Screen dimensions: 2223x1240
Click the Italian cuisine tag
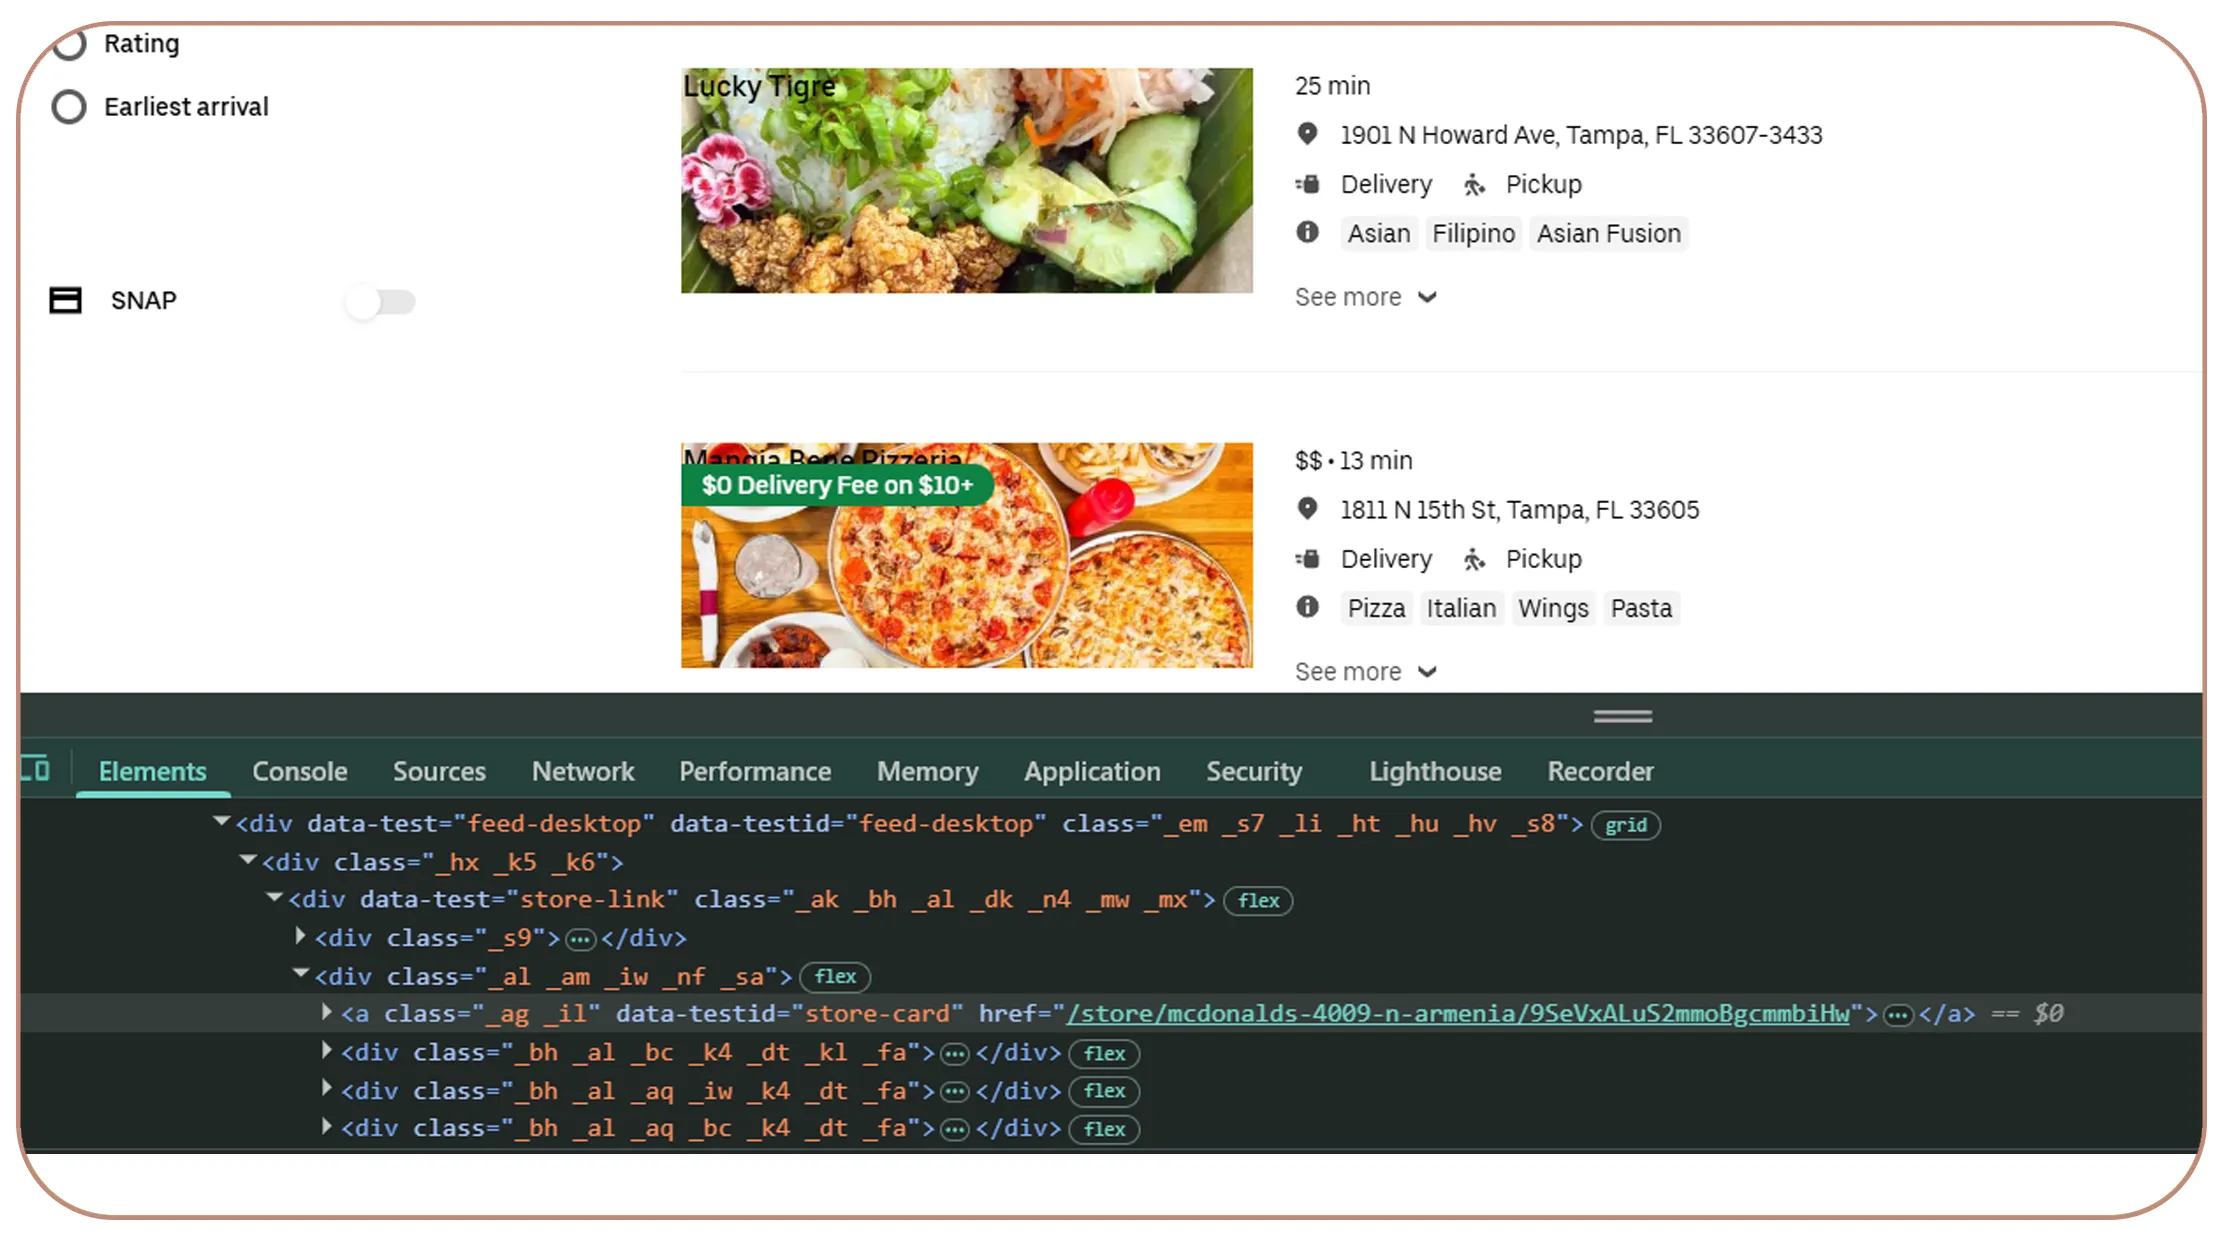tap(1461, 608)
